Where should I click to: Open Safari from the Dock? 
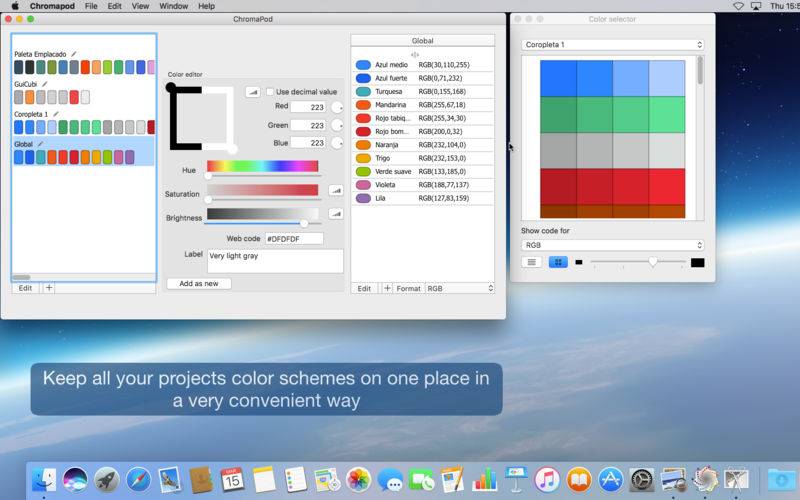pos(138,480)
